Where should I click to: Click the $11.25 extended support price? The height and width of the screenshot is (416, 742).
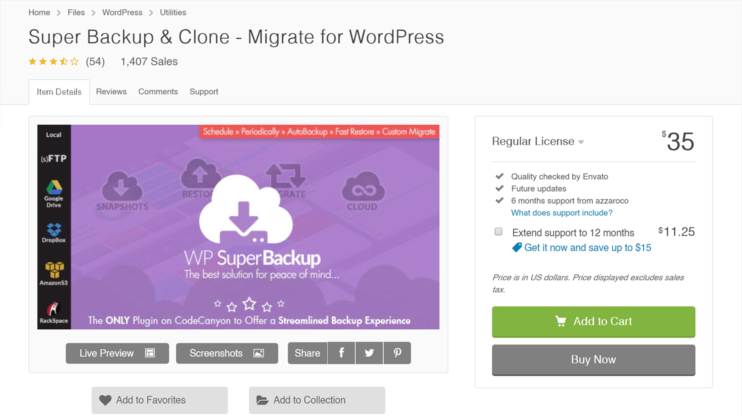point(676,232)
